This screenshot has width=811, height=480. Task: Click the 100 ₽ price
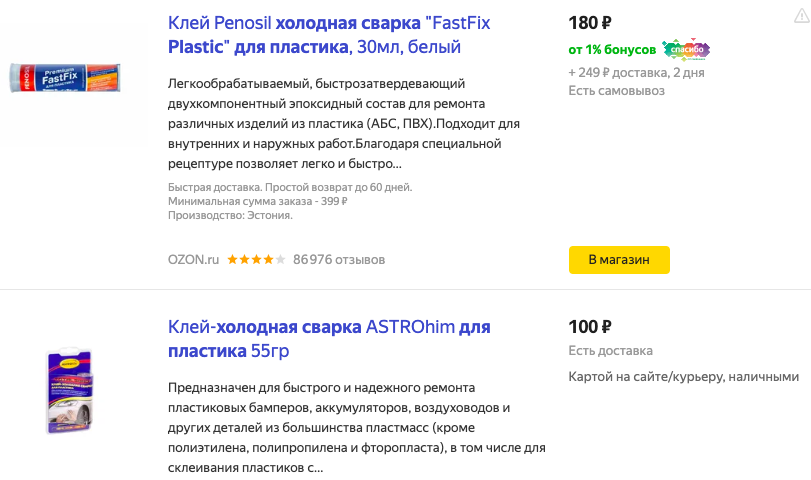(x=590, y=327)
